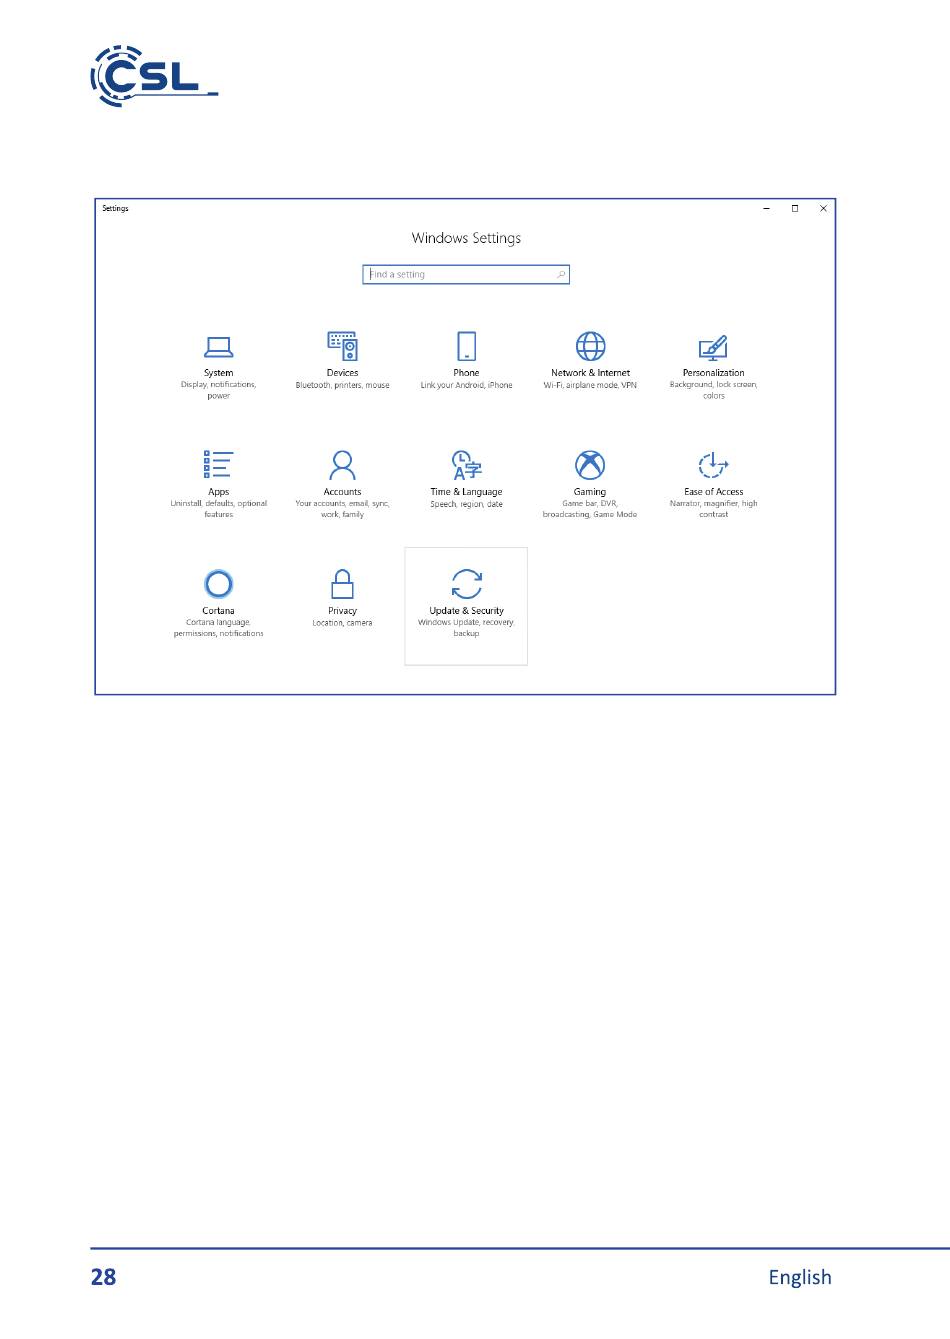Viewport: 950px width, 1339px height.
Task: Click the 'Find a setting' search field
Action: pyautogui.click(x=466, y=274)
